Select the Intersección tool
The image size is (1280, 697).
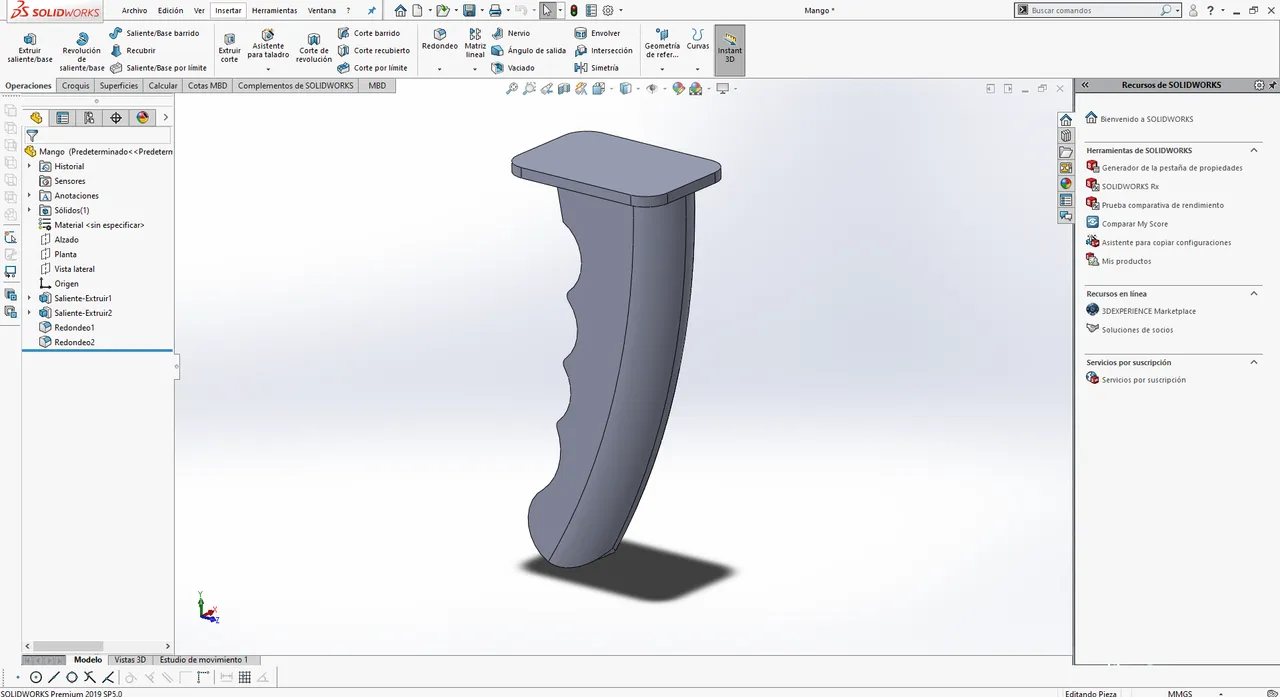604,50
